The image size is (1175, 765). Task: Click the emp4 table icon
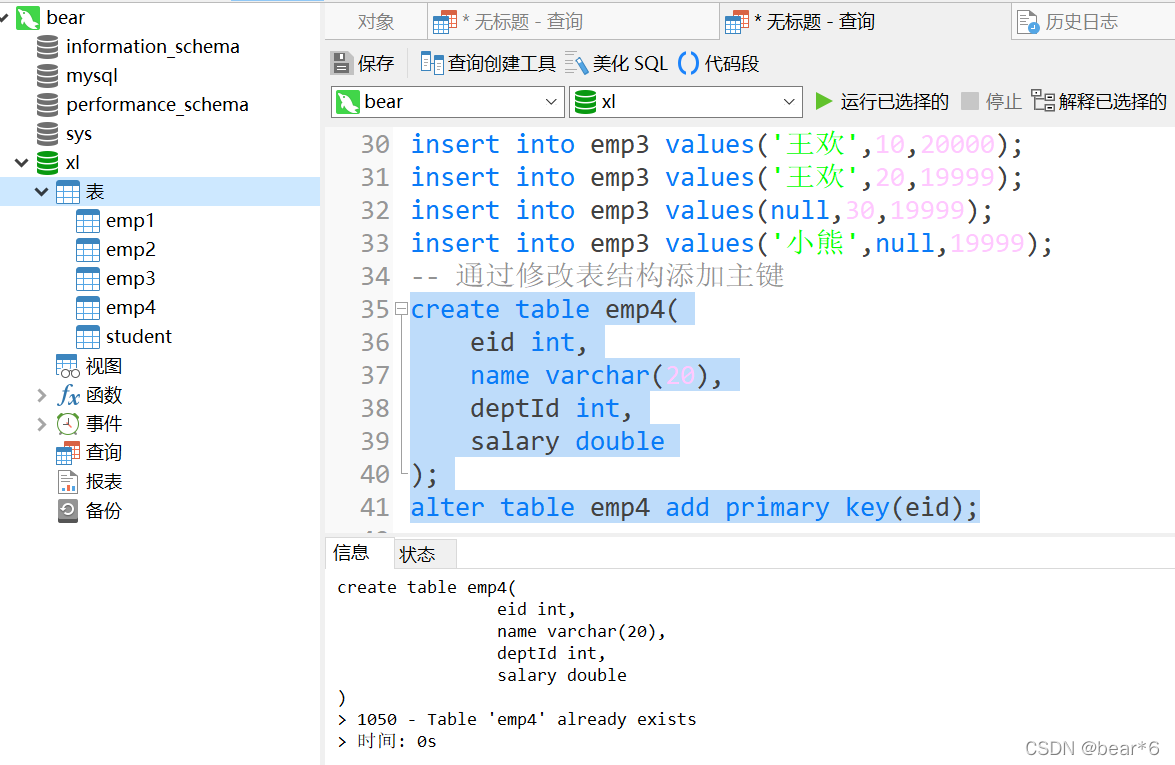[88, 308]
